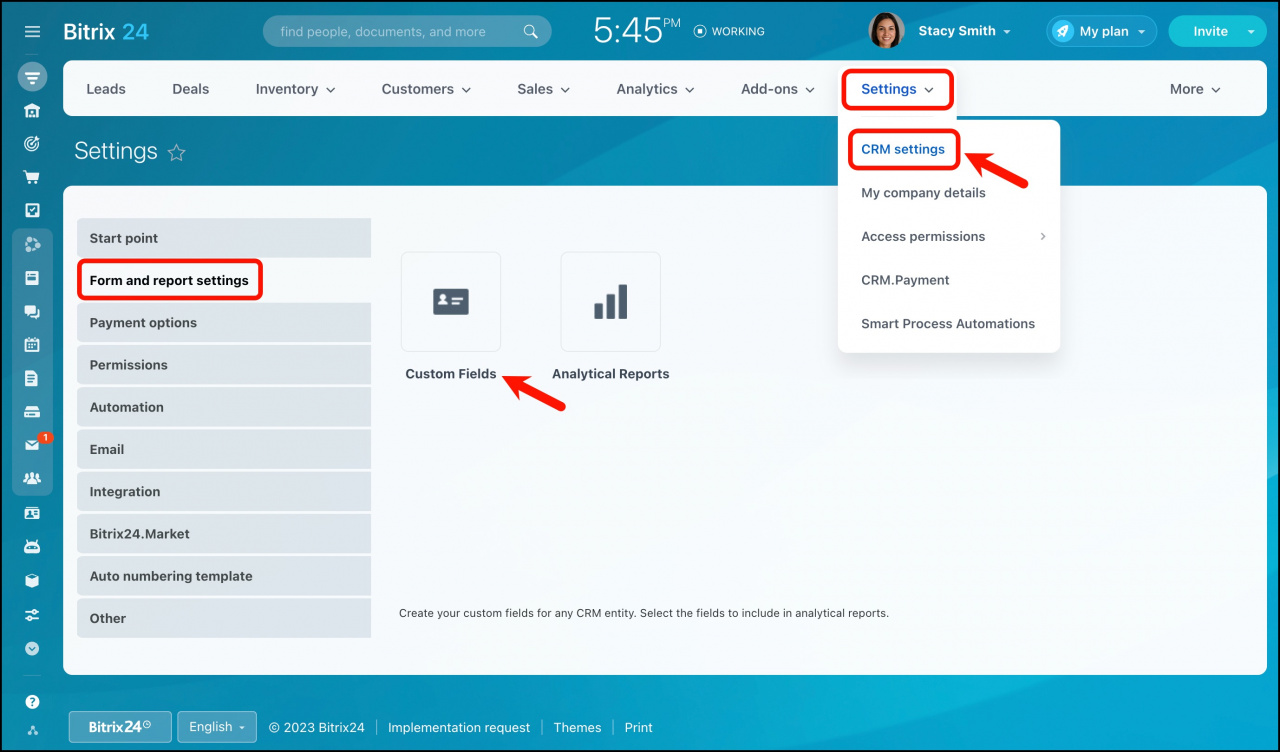The height and width of the screenshot is (752, 1280).
Task: Open the storefront icon in left sidebar
Action: pos(32,110)
